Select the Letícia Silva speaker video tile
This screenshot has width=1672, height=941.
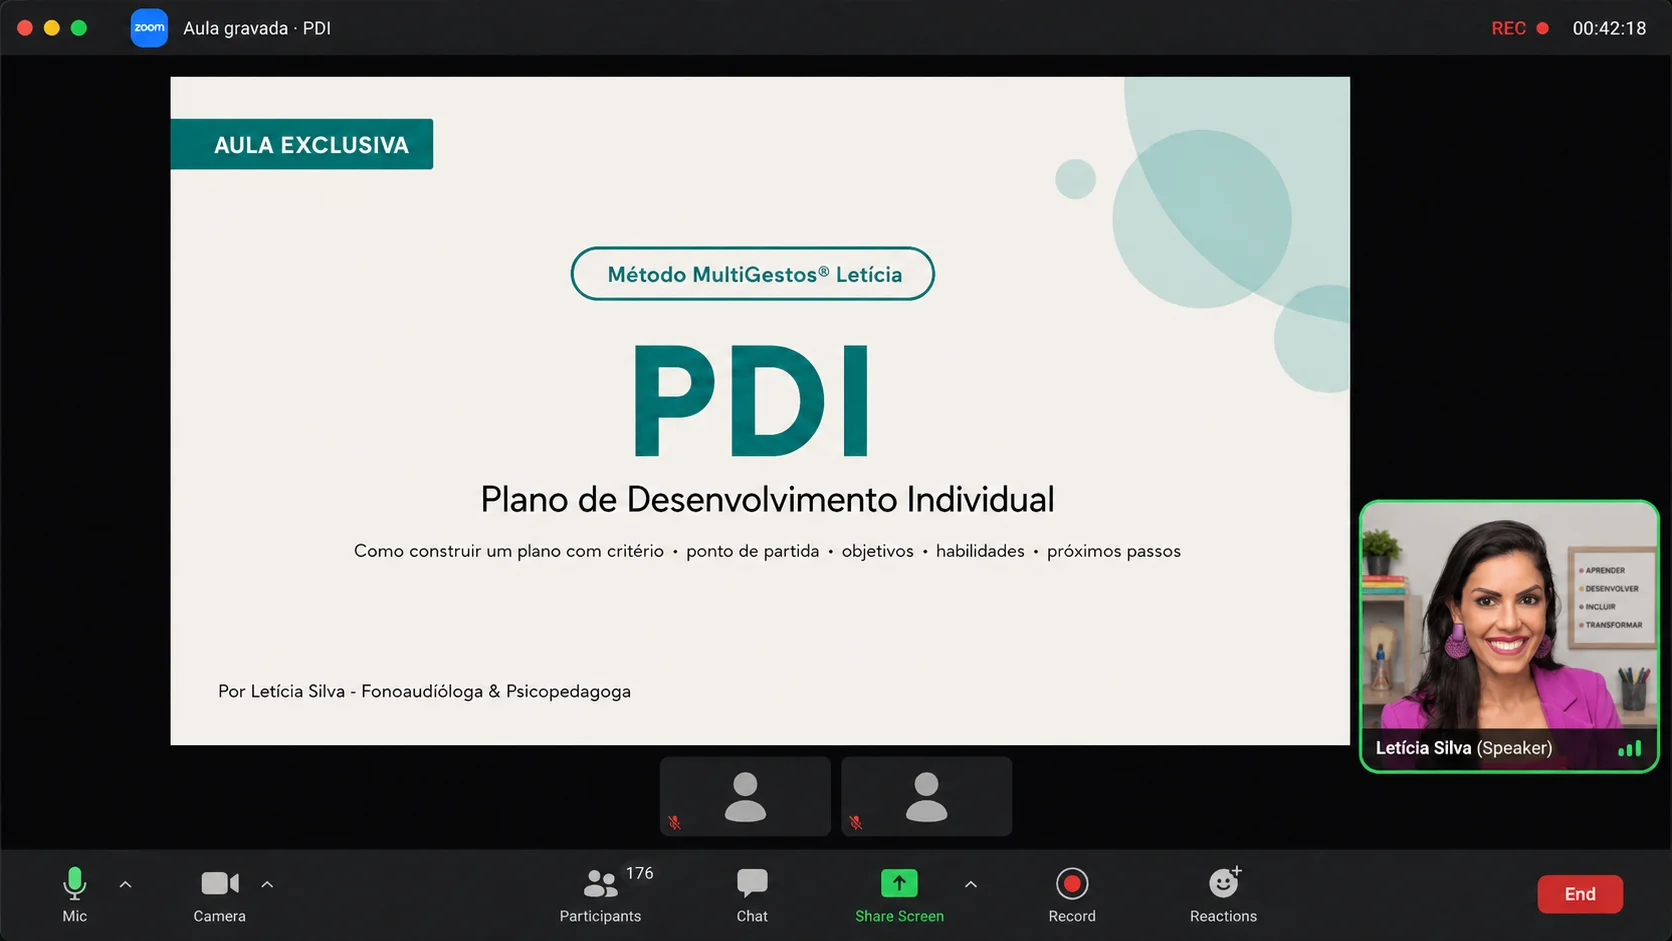(x=1509, y=636)
